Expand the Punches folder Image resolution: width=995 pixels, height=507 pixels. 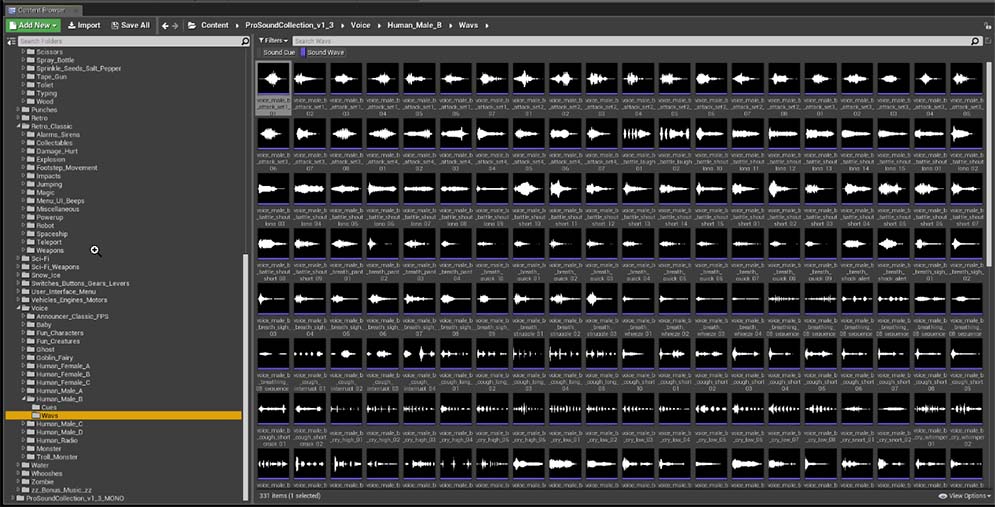click(x=18, y=109)
